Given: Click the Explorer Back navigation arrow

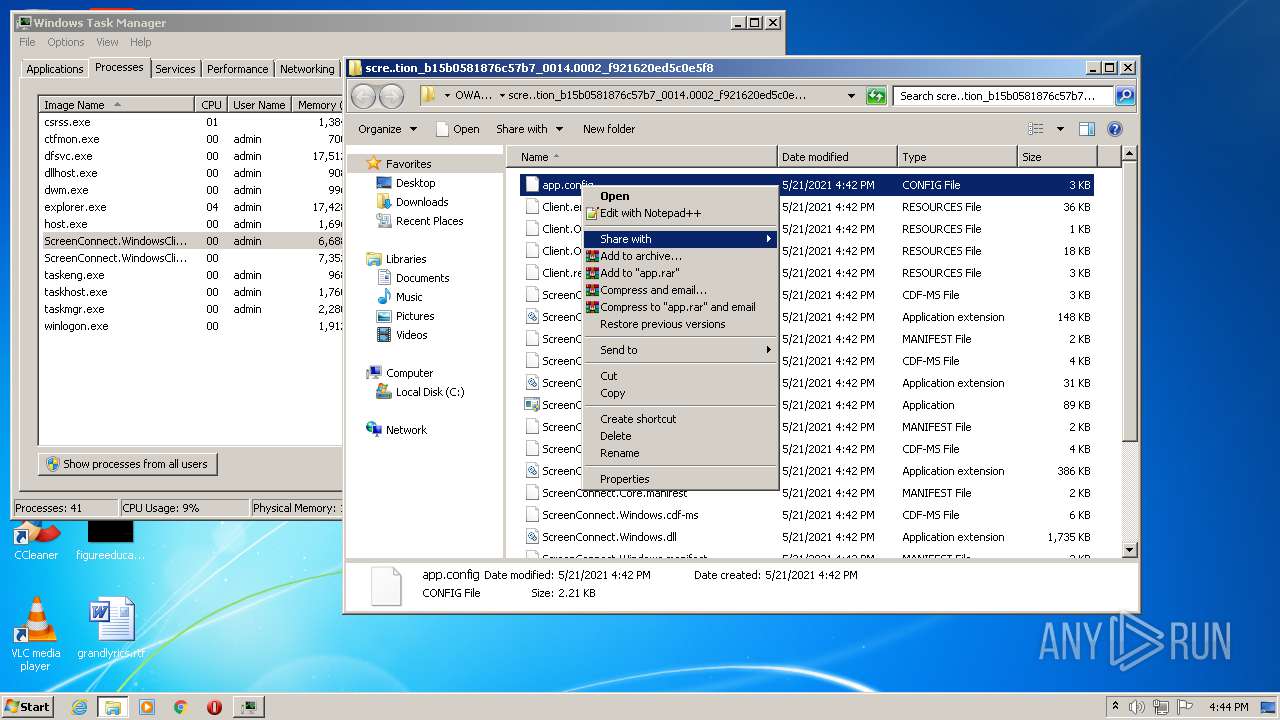Looking at the screenshot, I should click(363, 96).
